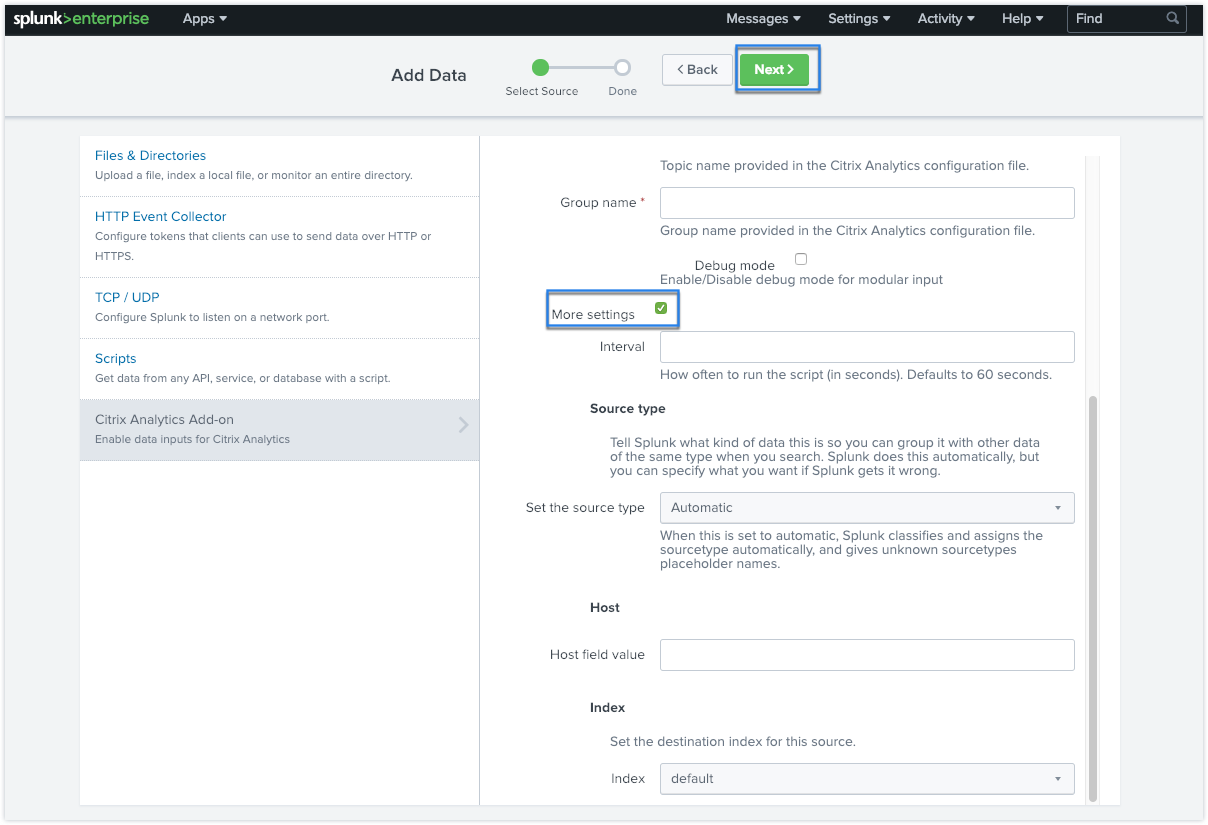The image size is (1208, 825).
Task: Click the Splunk Enterprise logo
Action: (x=81, y=19)
